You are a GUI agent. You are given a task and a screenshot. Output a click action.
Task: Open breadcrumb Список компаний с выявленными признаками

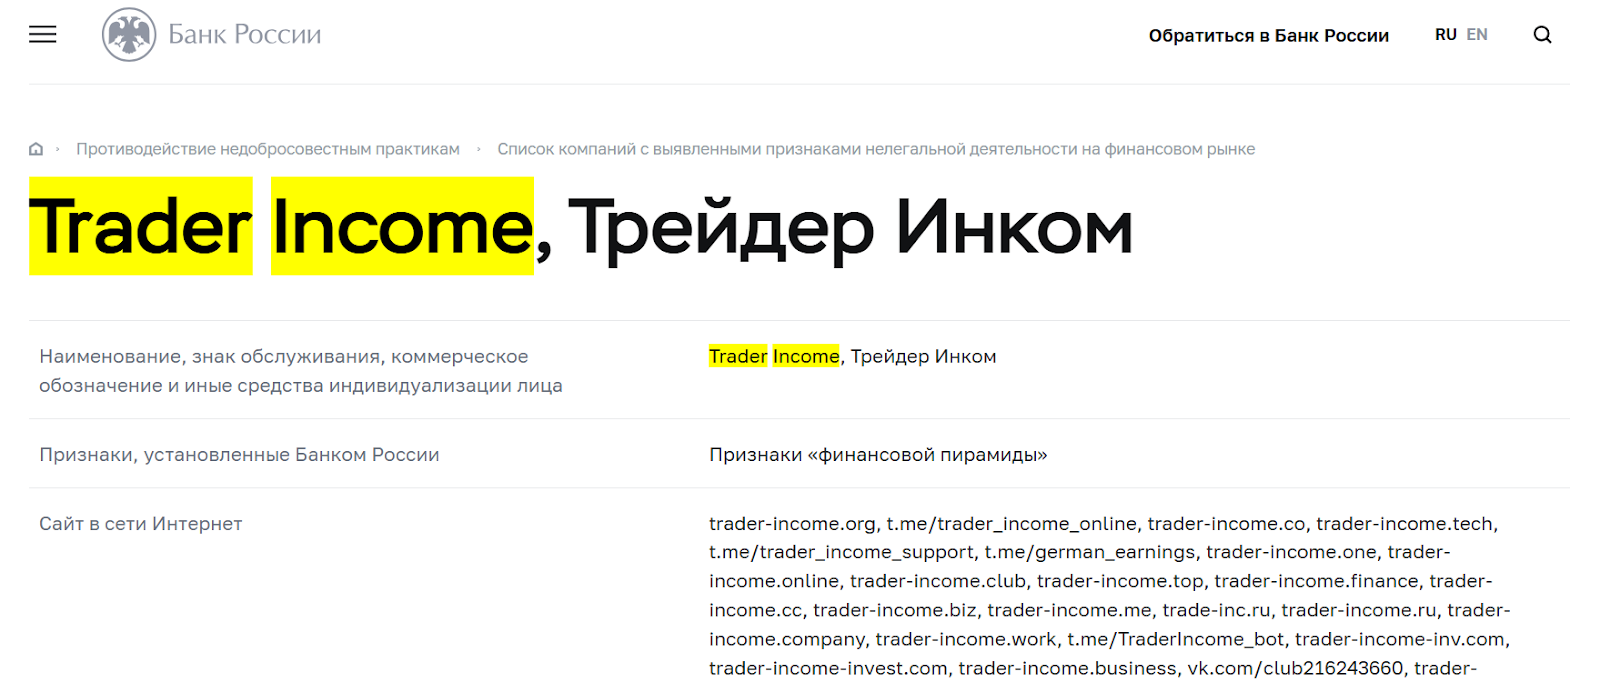[876, 149]
